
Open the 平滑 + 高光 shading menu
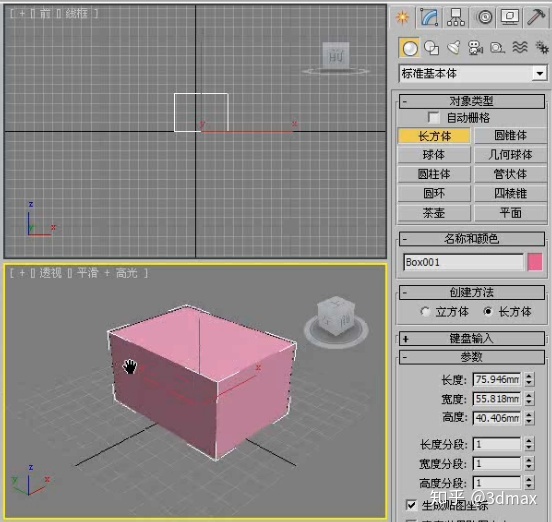[107, 273]
